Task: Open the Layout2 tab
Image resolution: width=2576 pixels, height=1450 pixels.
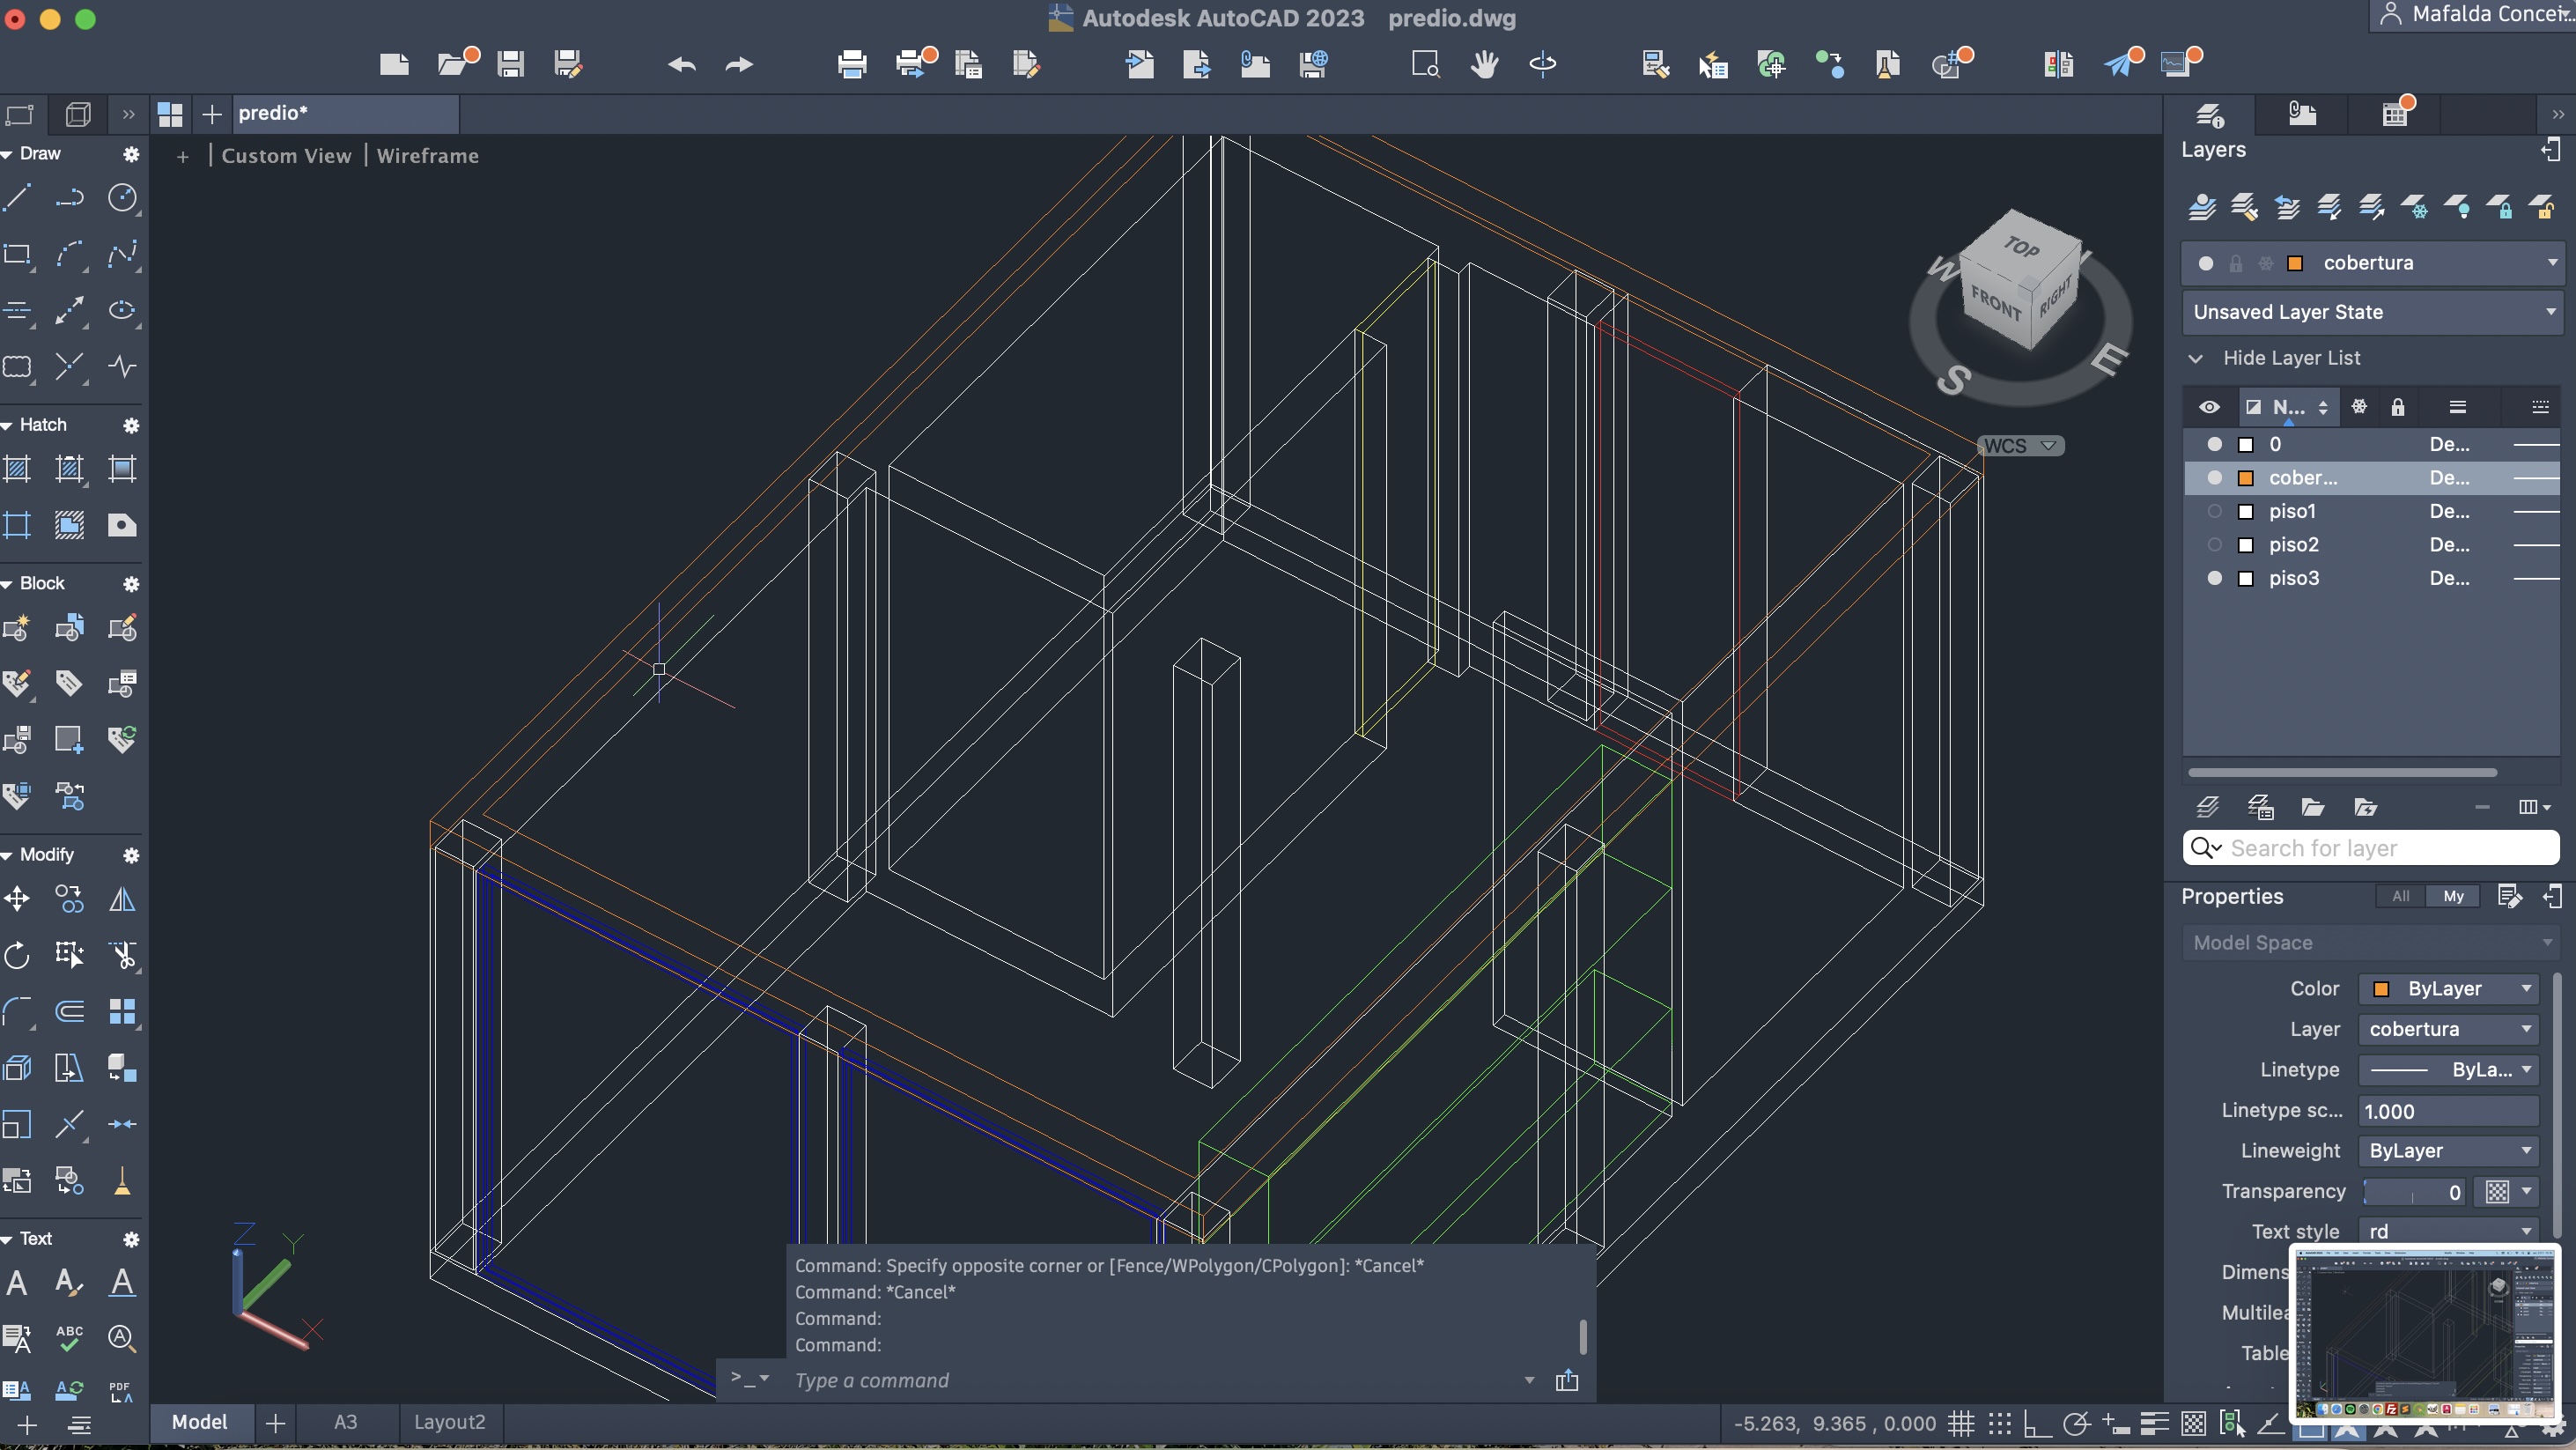Action: [x=449, y=1422]
